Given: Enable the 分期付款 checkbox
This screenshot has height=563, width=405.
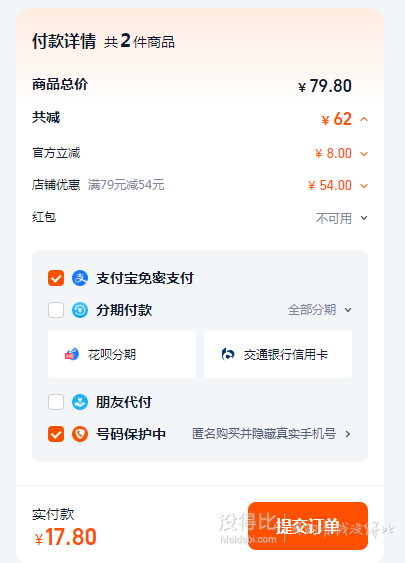Looking at the screenshot, I should (x=56, y=310).
